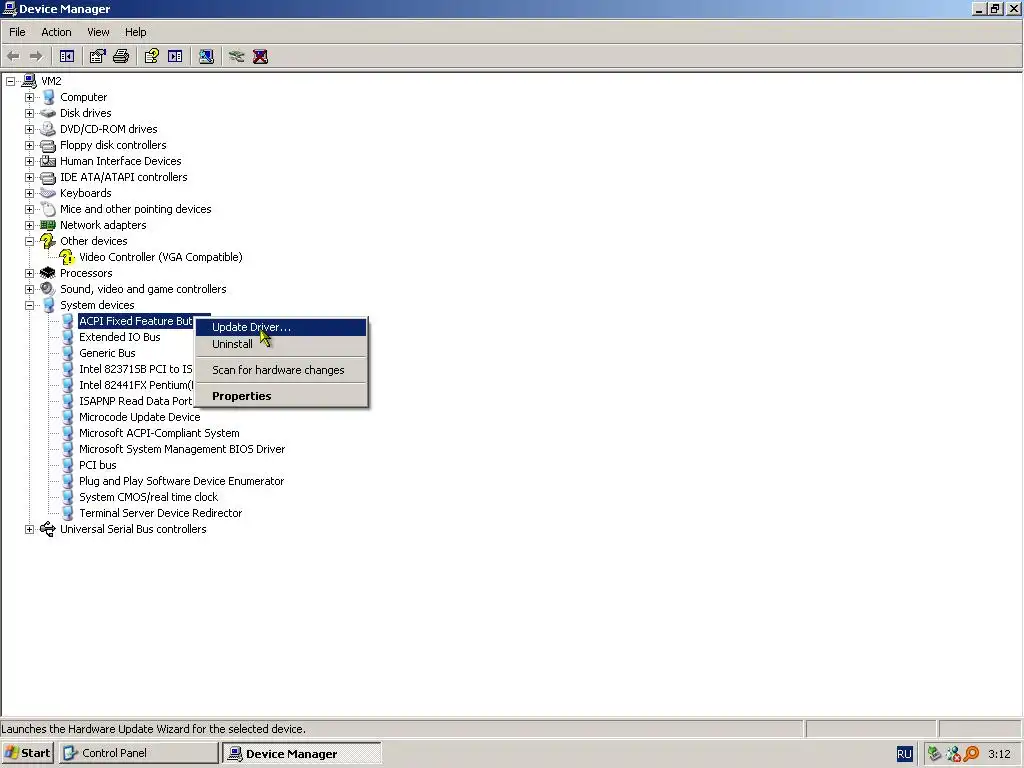Click the DVD/CD-ROM drives disc icon
The image size is (1024, 768).
coord(48,129)
